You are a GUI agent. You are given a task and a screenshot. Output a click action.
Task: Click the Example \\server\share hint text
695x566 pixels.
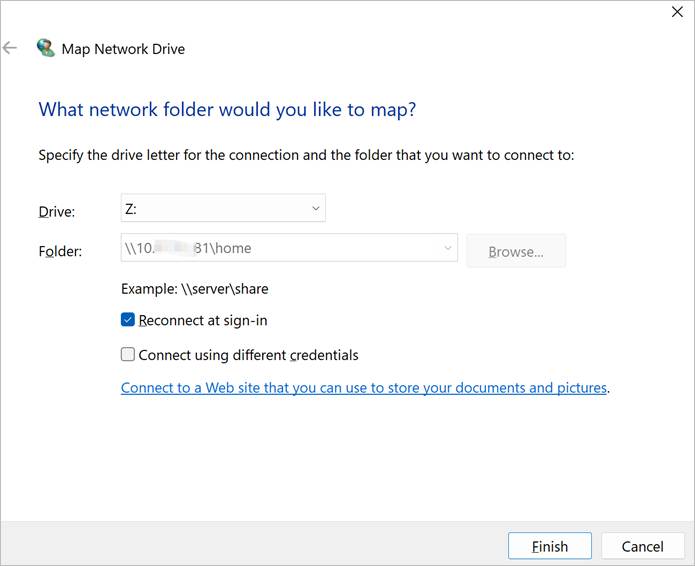click(195, 289)
